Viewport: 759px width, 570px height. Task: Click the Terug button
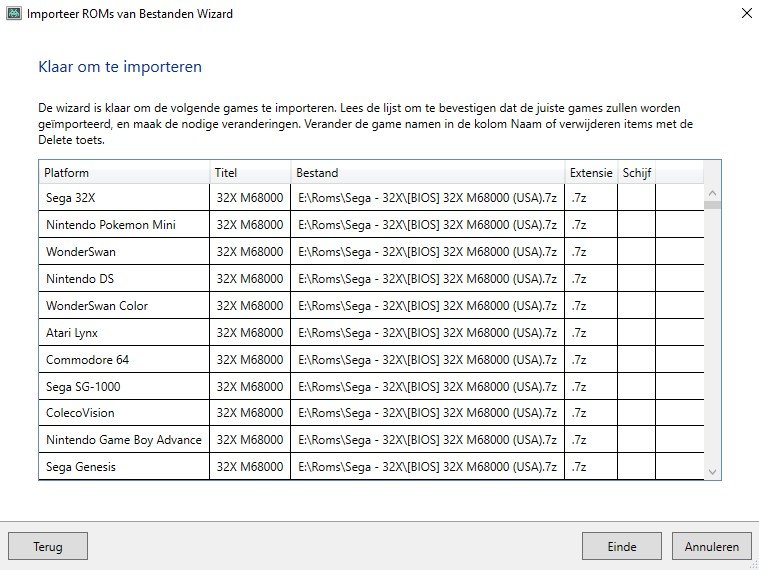point(48,546)
